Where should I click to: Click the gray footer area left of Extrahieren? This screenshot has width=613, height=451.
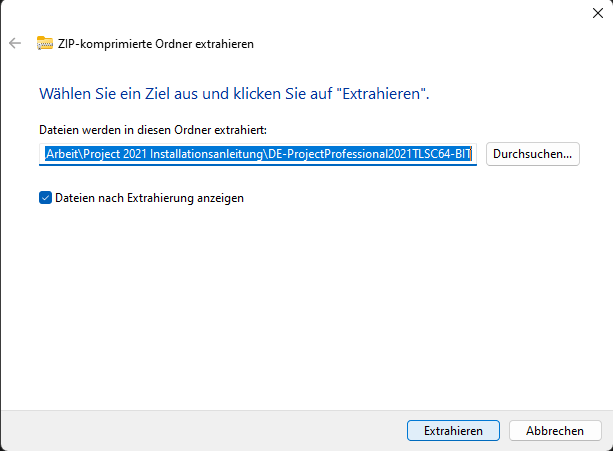pos(200,430)
